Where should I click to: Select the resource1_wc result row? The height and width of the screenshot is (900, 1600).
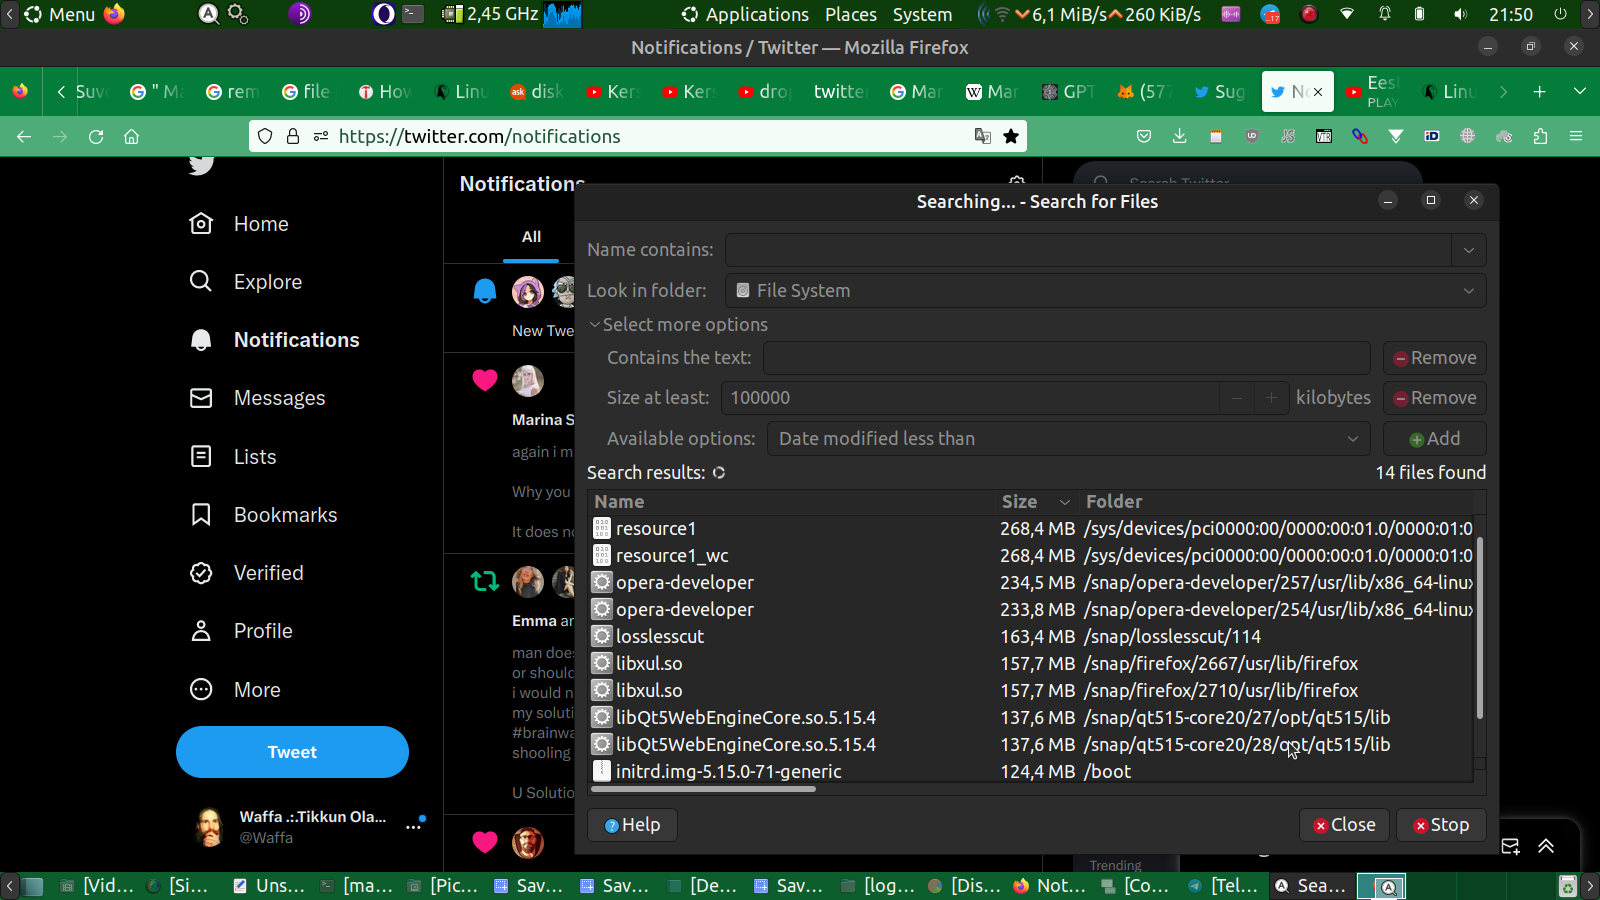[1031, 556]
